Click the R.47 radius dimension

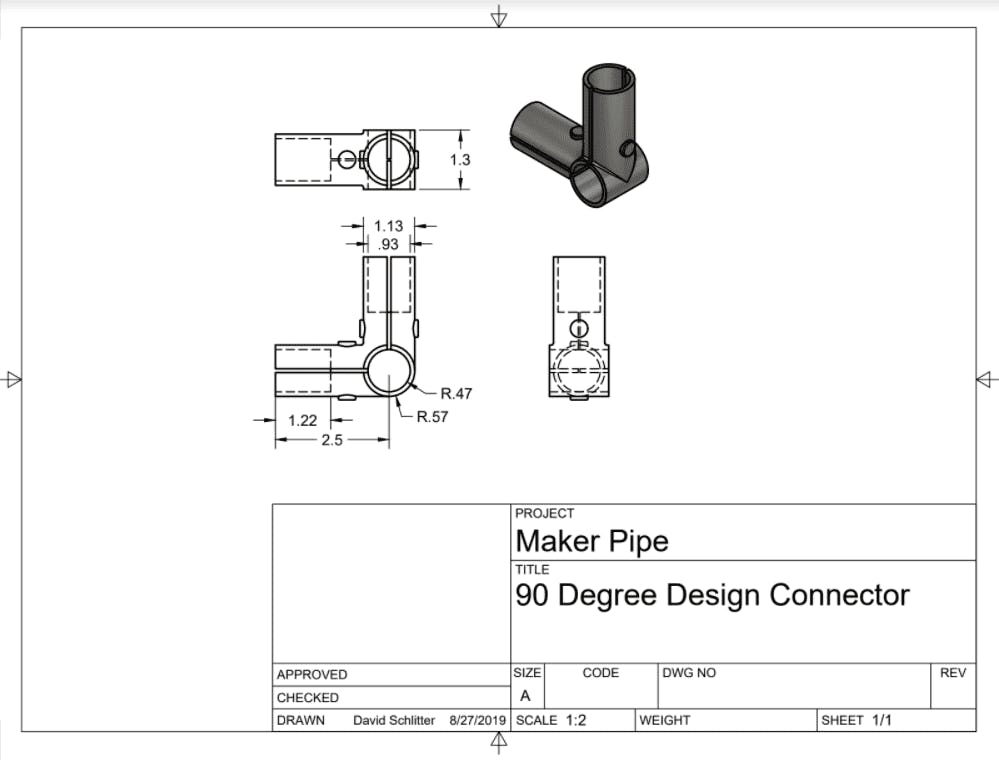(x=456, y=394)
